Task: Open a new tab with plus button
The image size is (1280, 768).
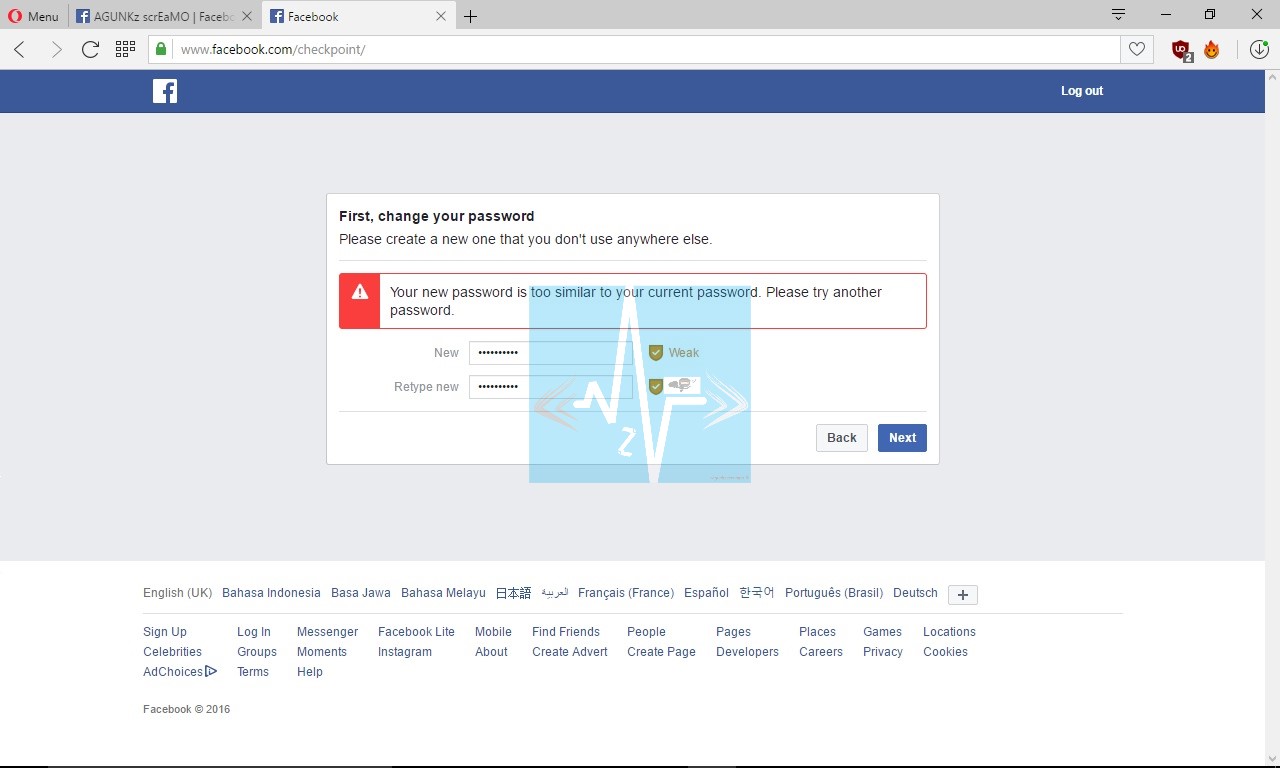Action: [x=471, y=16]
